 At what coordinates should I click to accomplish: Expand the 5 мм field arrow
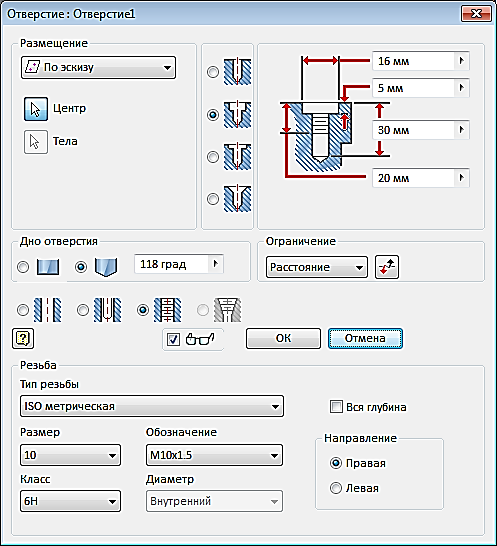point(462,87)
